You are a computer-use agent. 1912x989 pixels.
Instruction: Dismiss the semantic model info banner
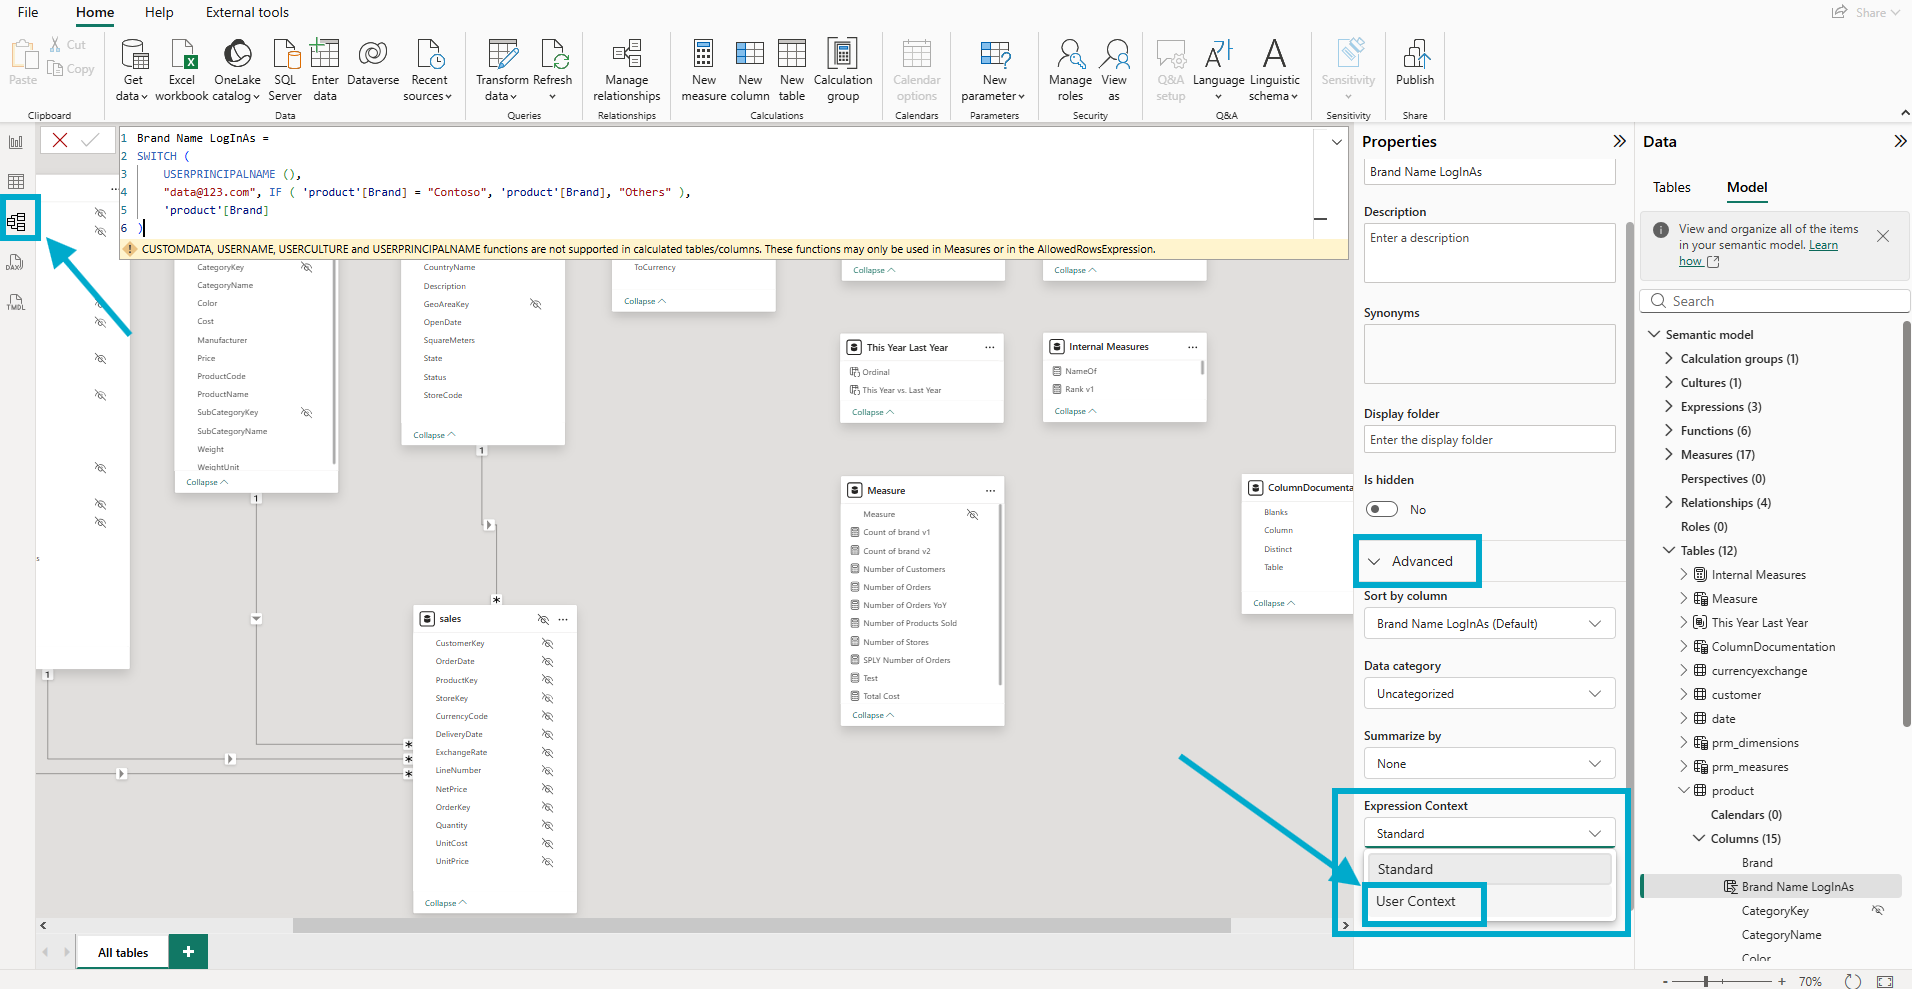pos(1883,236)
